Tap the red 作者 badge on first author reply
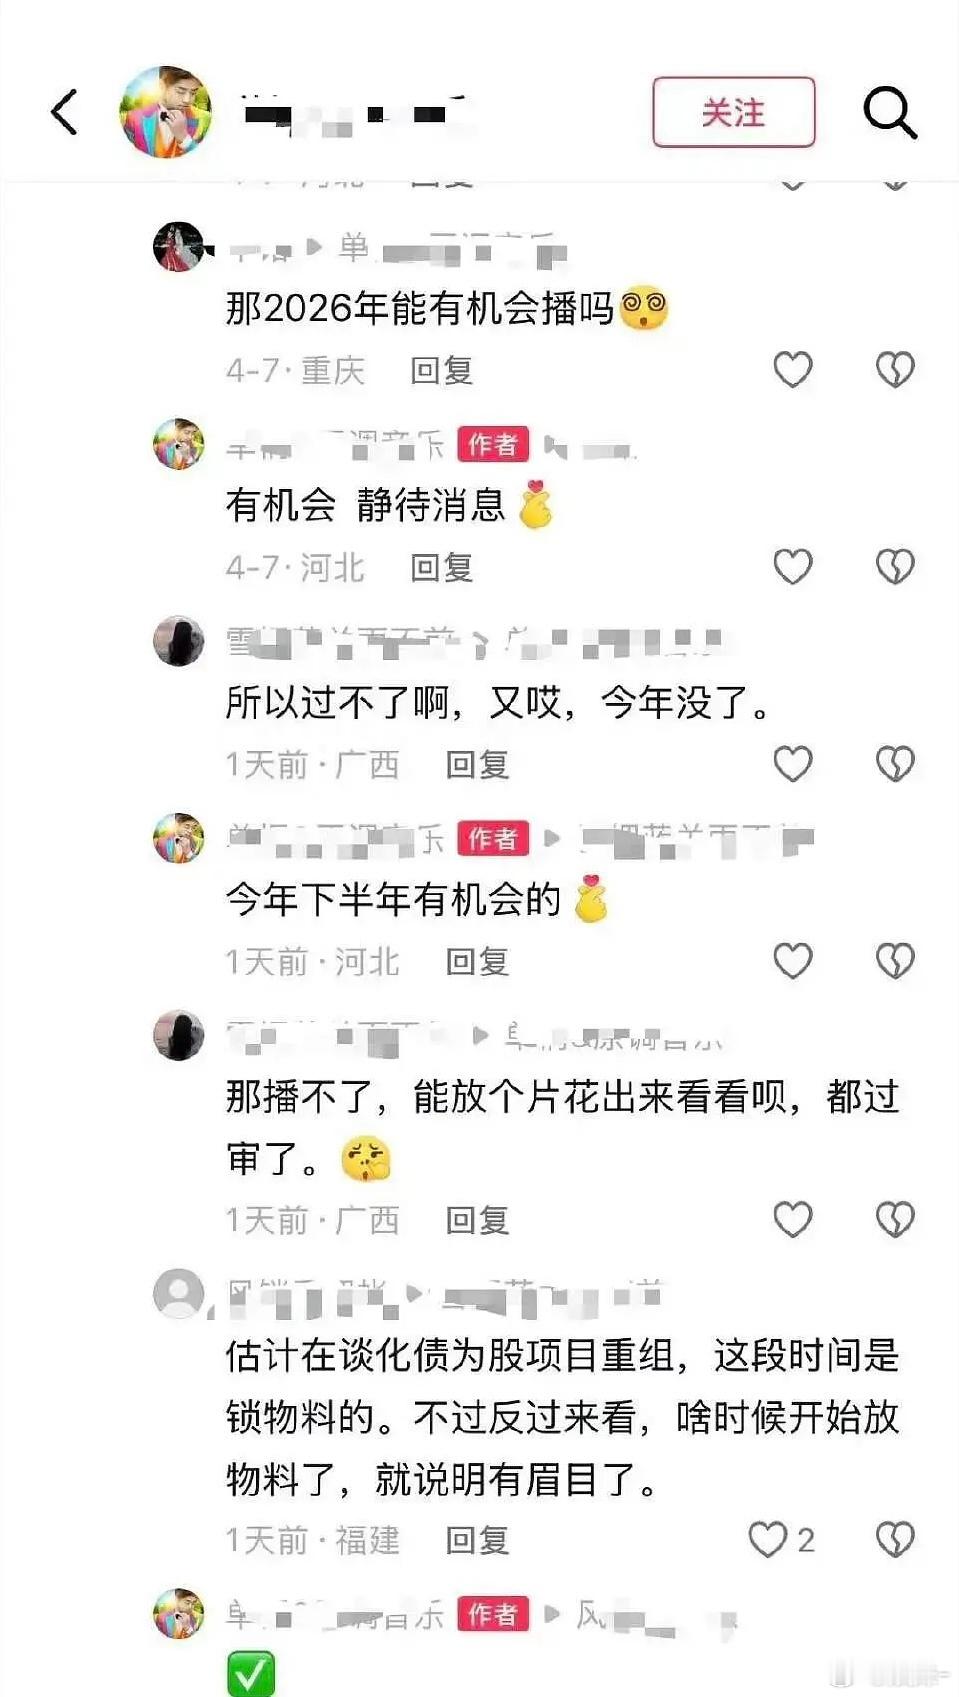The width and height of the screenshot is (959, 1697). click(x=493, y=444)
